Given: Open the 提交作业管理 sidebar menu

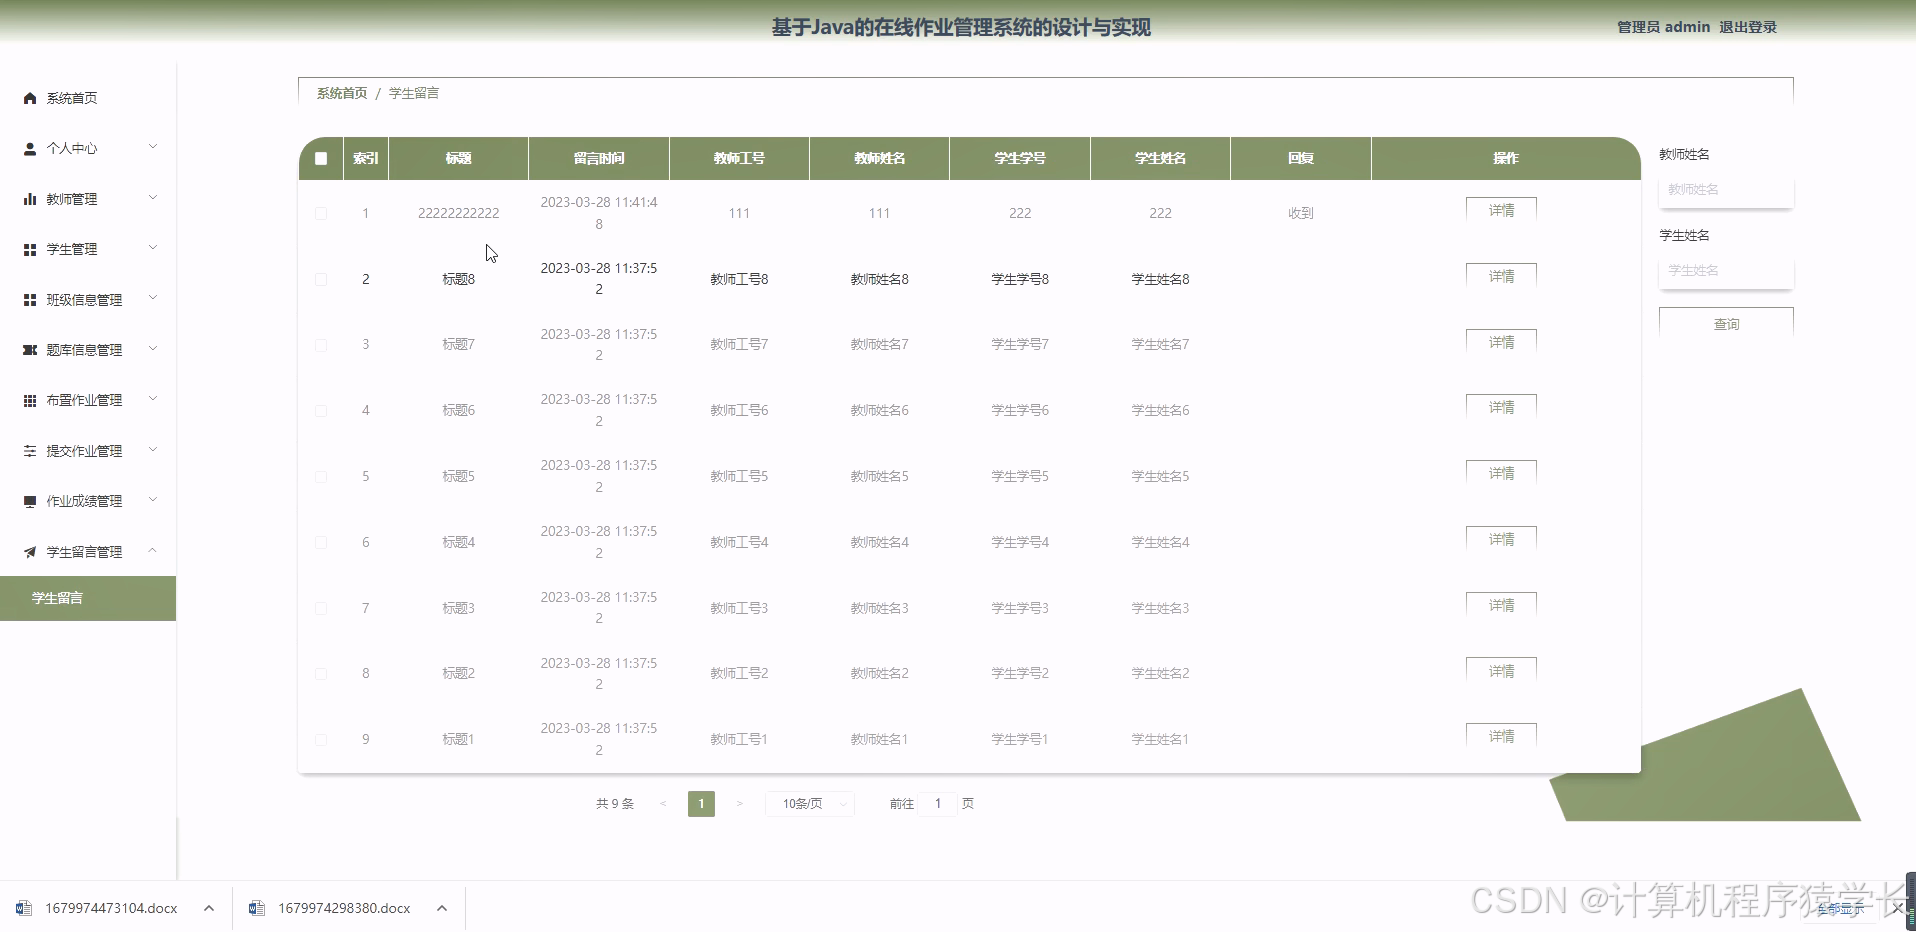Looking at the screenshot, I should tap(88, 451).
